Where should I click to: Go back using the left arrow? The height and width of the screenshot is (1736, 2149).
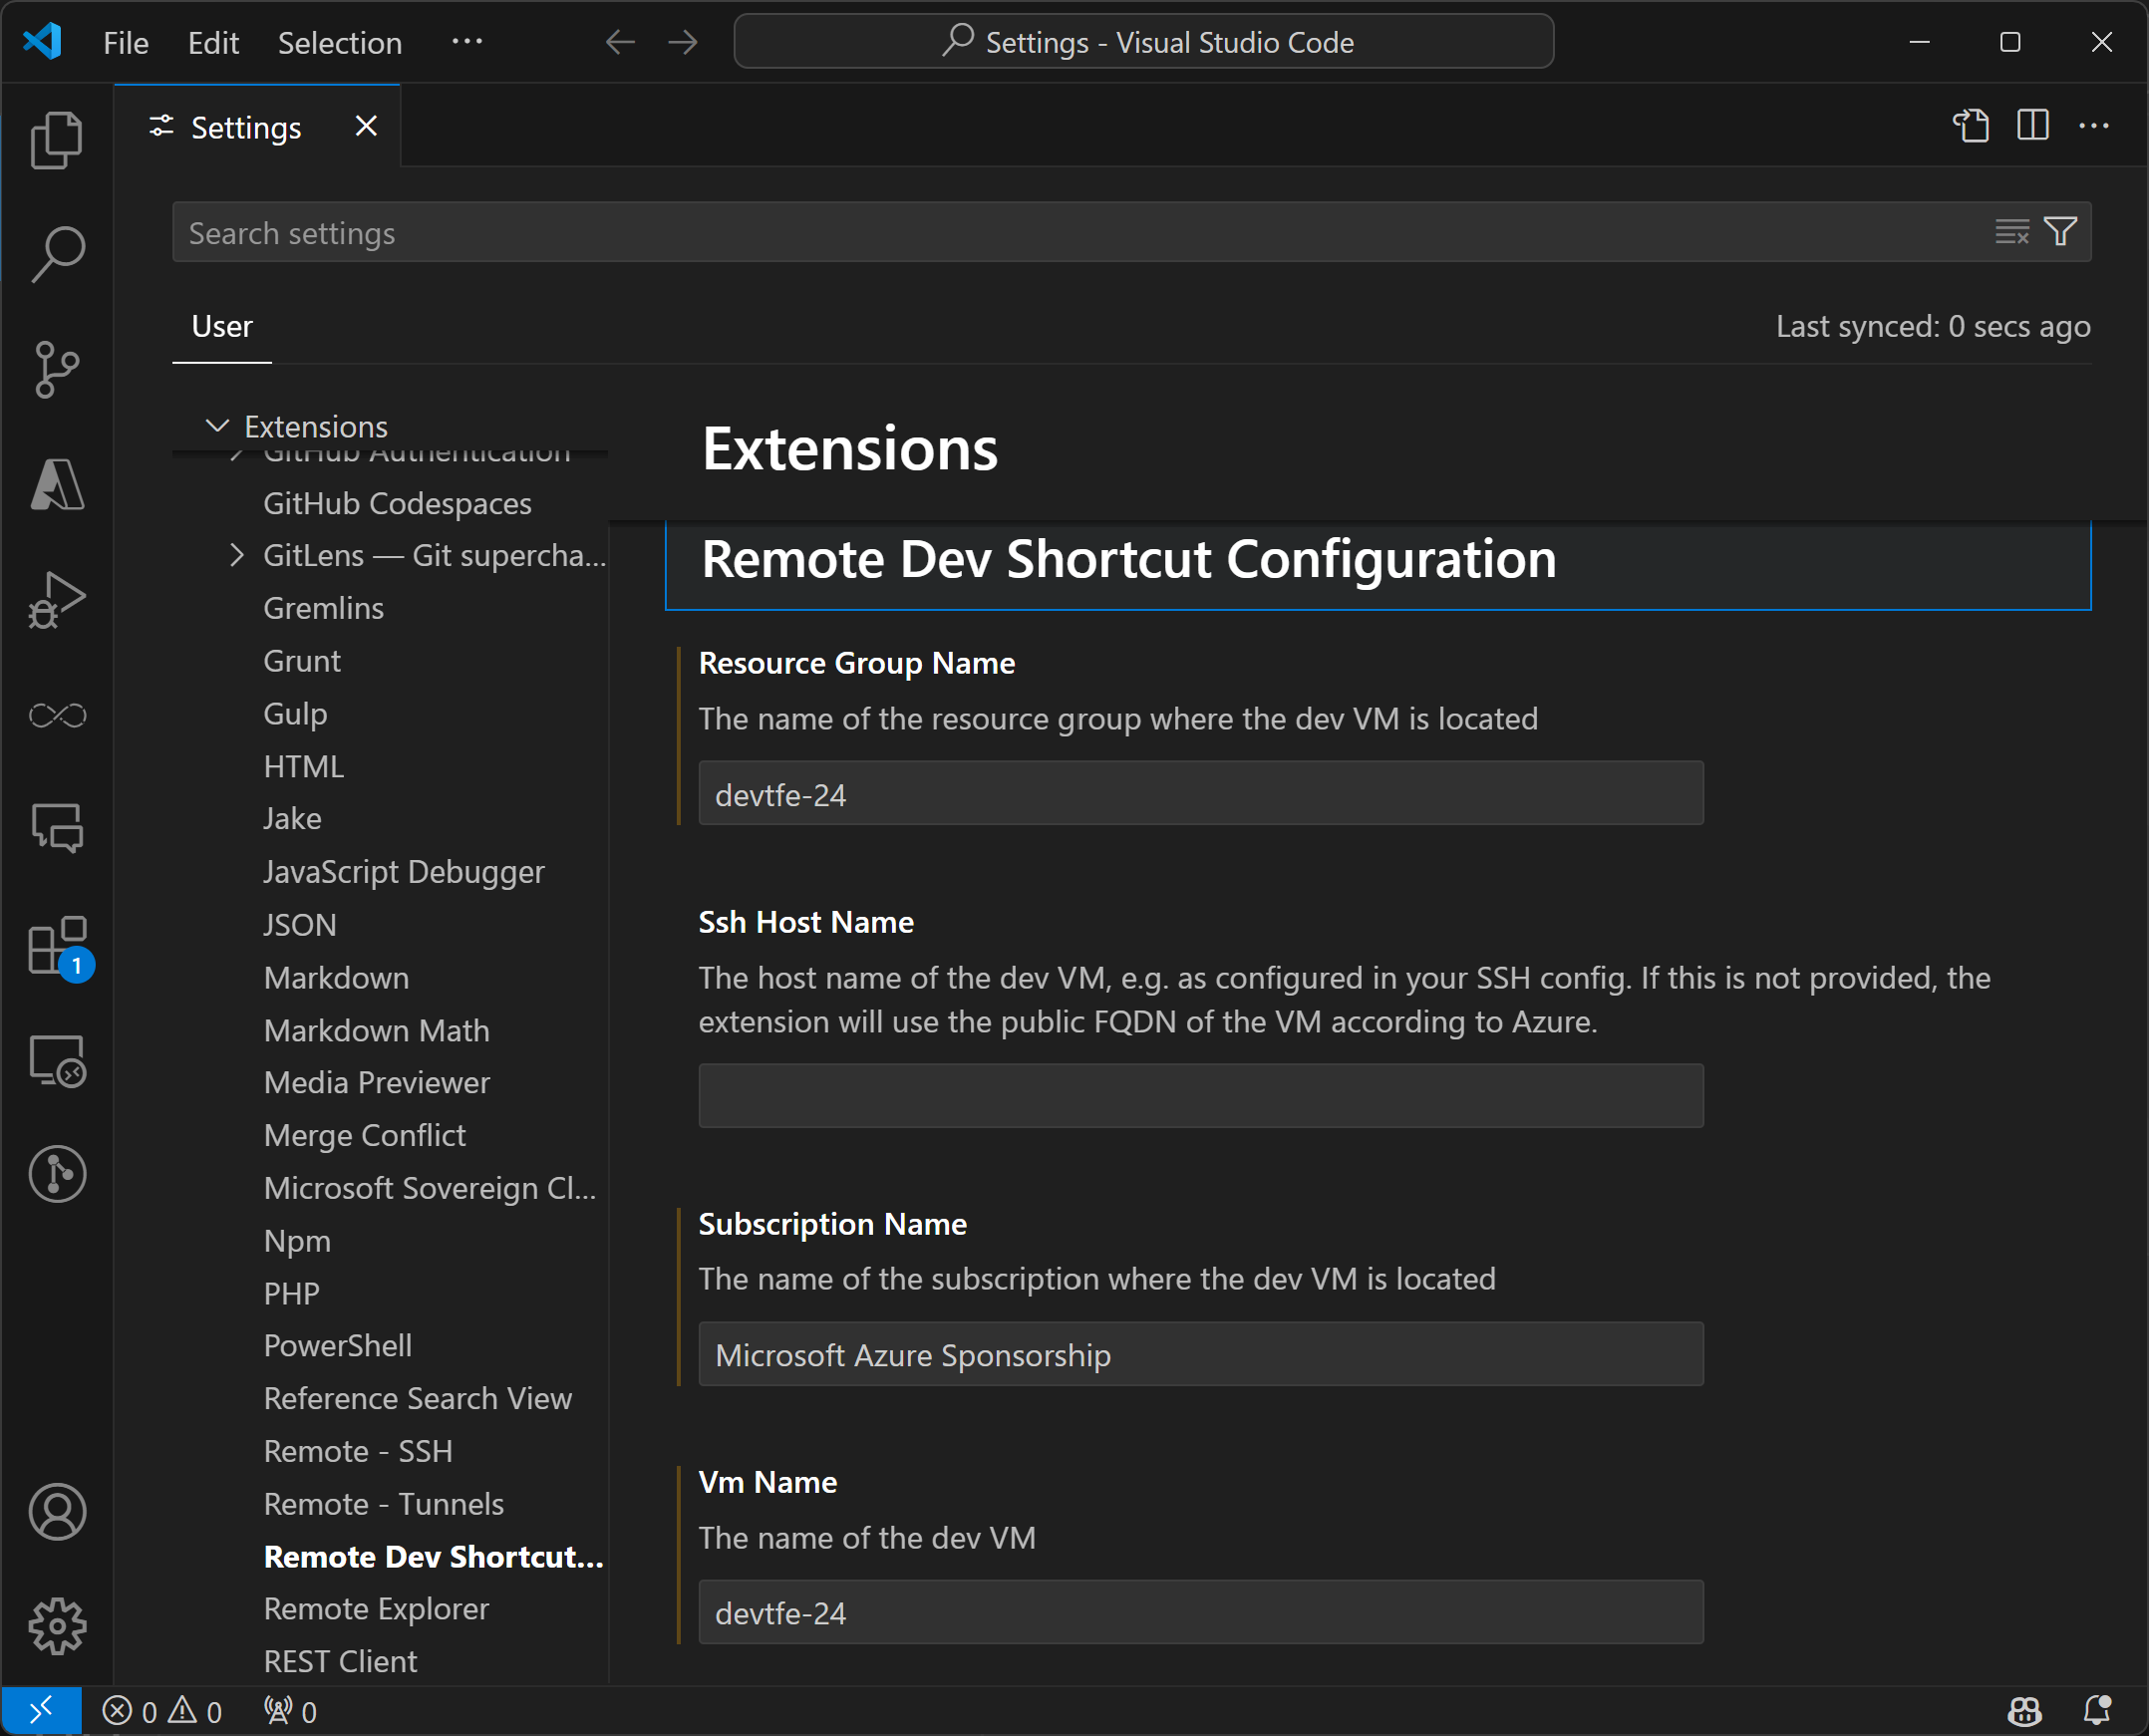point(620,42)
